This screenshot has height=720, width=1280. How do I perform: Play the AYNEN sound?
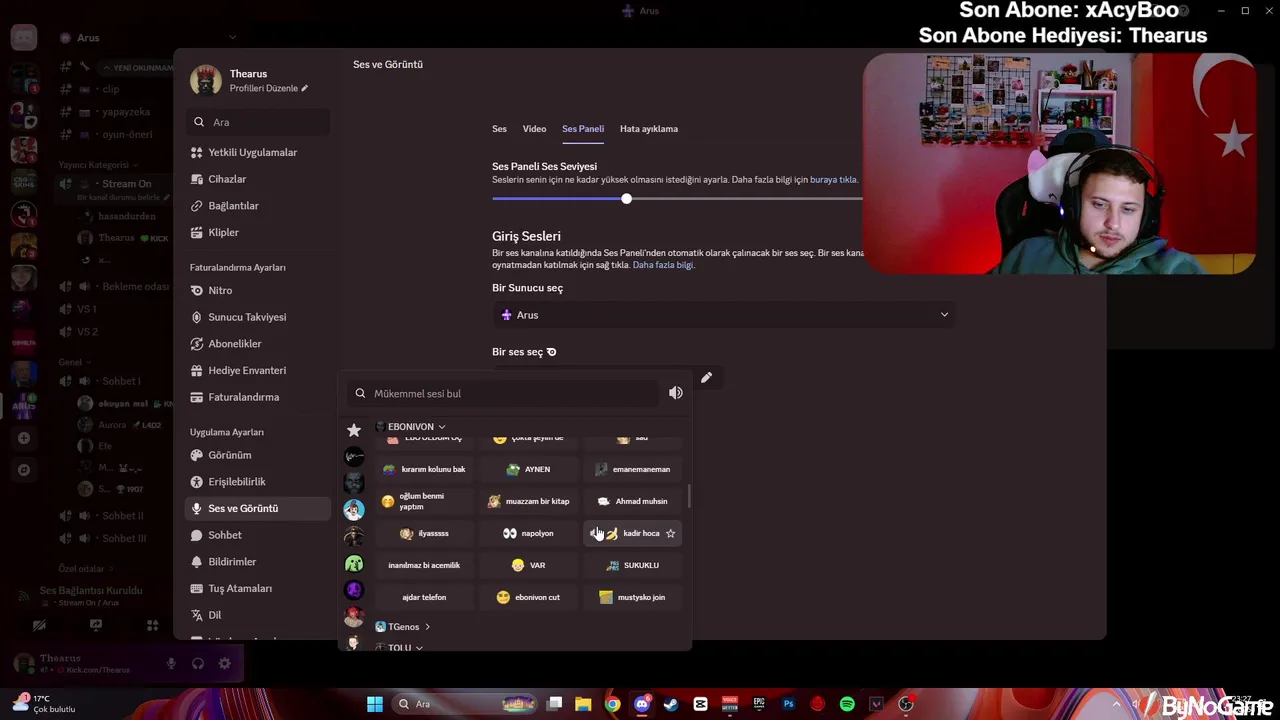529,469
